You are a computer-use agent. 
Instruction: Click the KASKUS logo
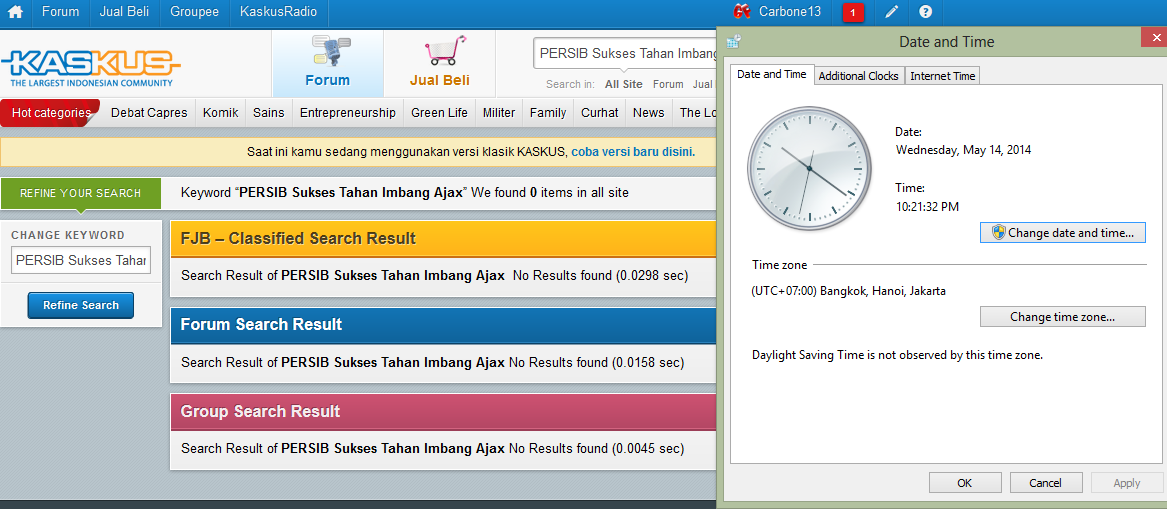point(91,65)
